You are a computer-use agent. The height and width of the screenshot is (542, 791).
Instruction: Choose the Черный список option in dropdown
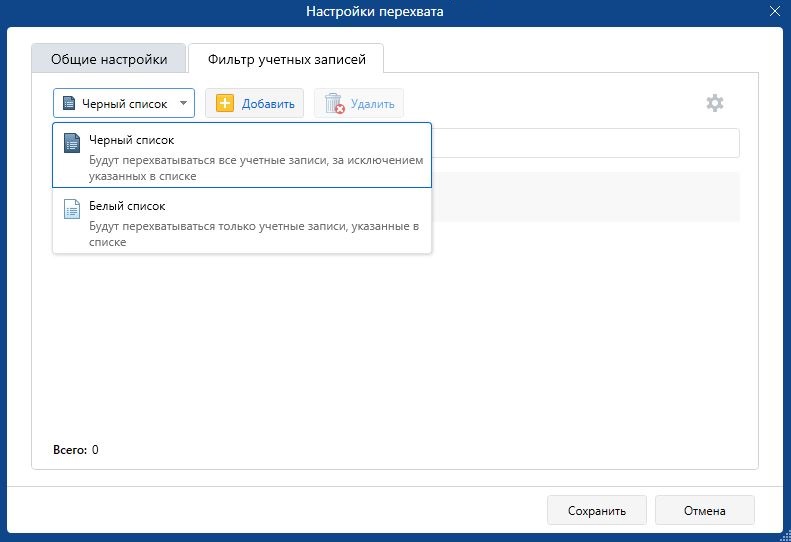coord(242,155)
